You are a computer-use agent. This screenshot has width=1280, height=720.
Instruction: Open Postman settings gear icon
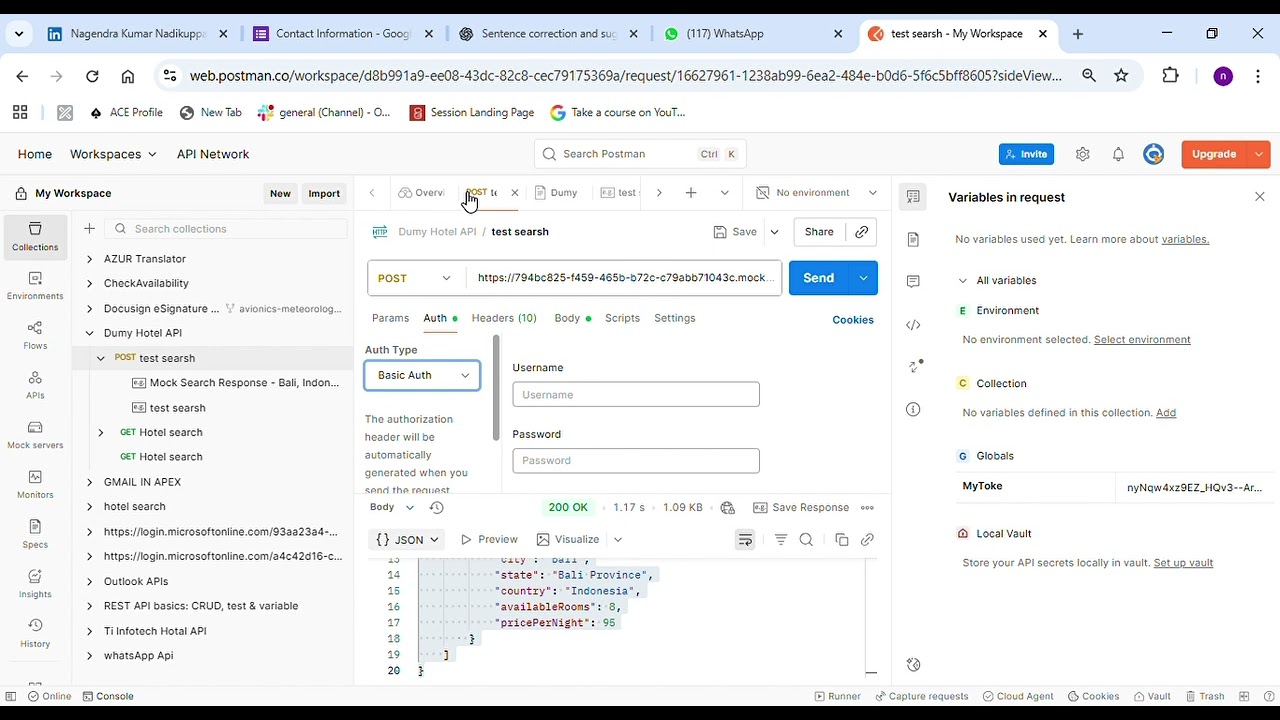(1082, 154)
